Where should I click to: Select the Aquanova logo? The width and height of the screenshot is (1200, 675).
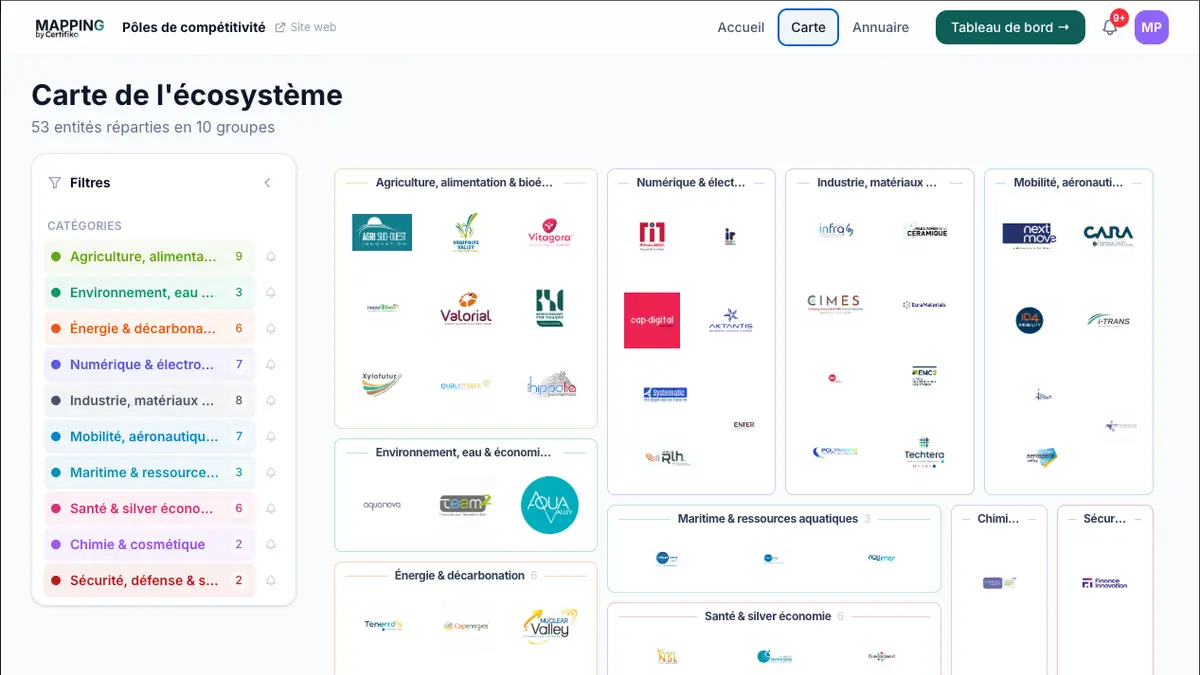coord(382,505)
